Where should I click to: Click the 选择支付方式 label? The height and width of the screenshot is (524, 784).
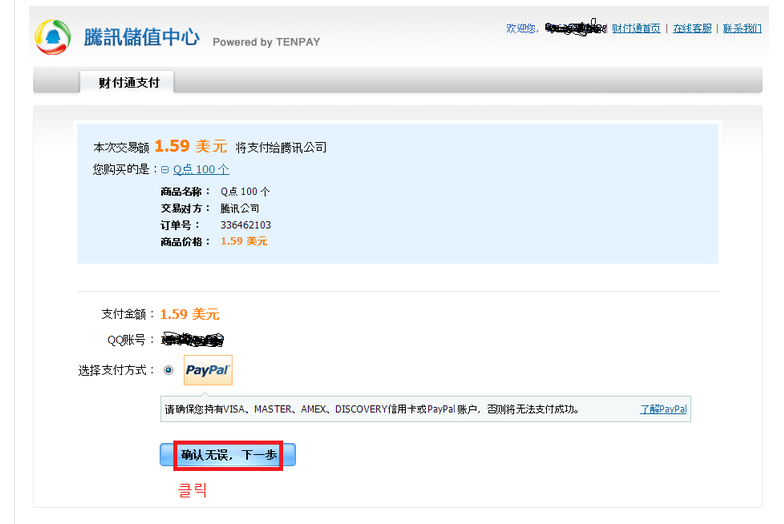pyautogui.click(x=116, y=370)
